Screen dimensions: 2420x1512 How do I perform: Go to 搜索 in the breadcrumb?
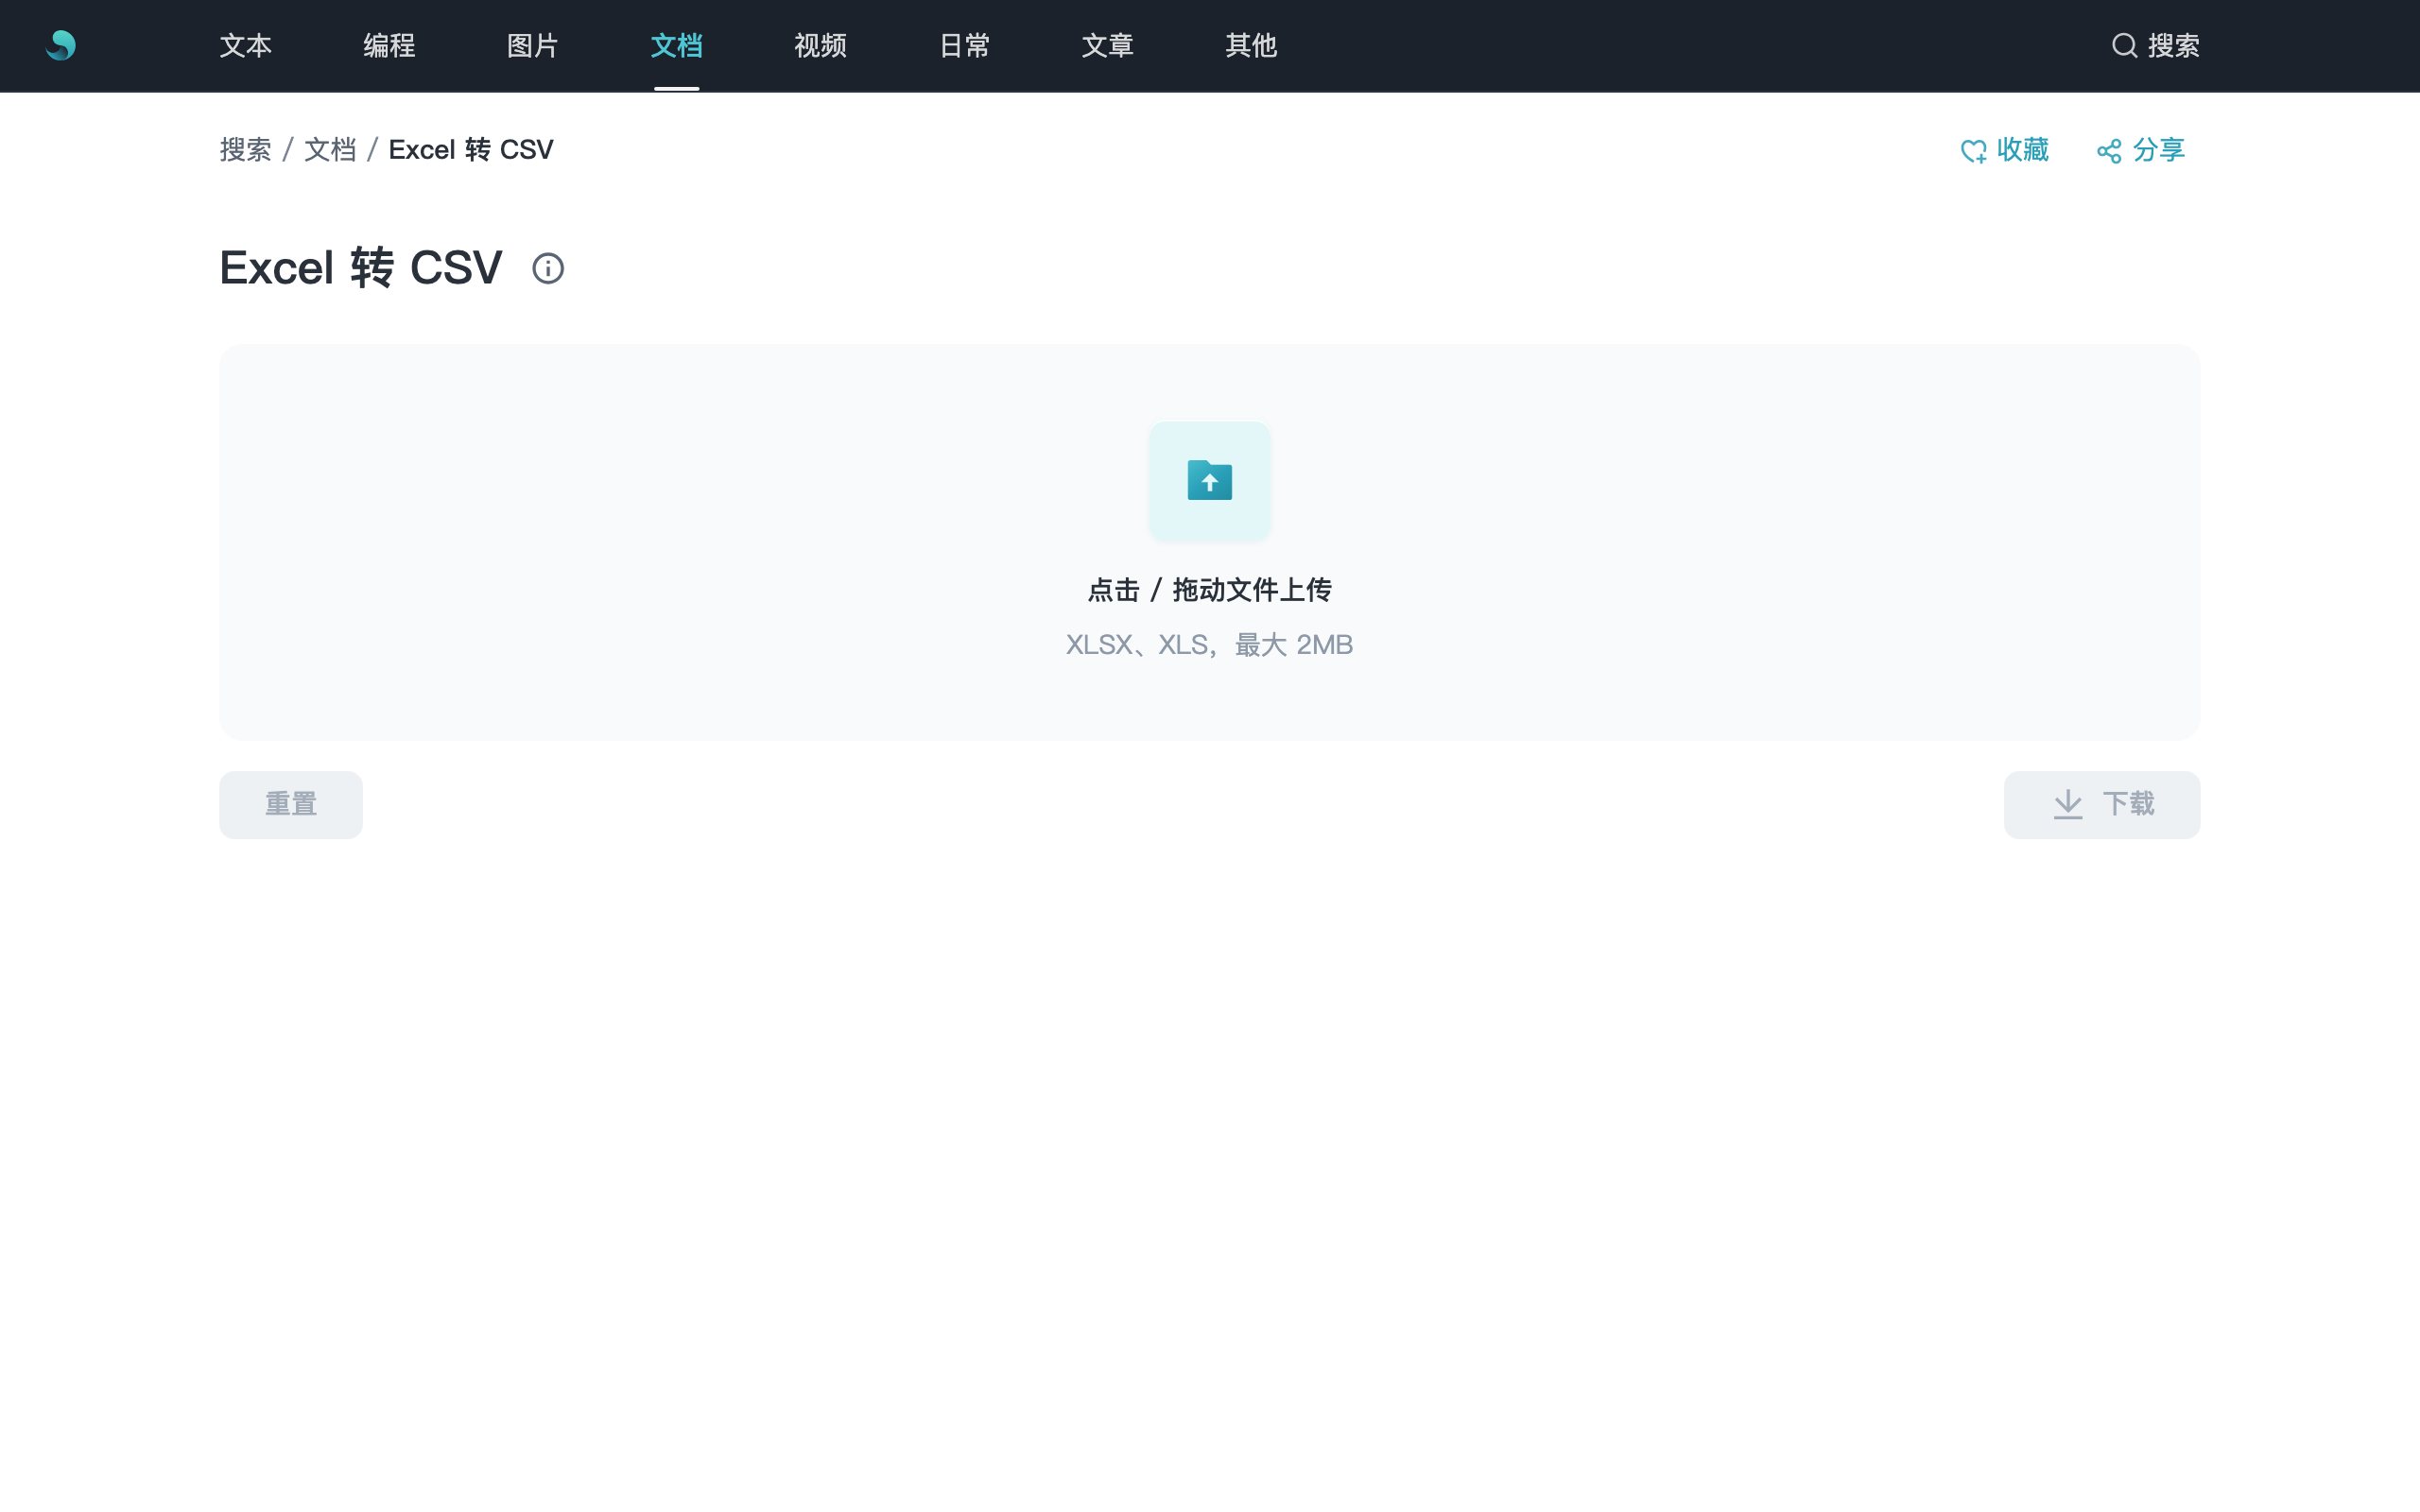245,150
